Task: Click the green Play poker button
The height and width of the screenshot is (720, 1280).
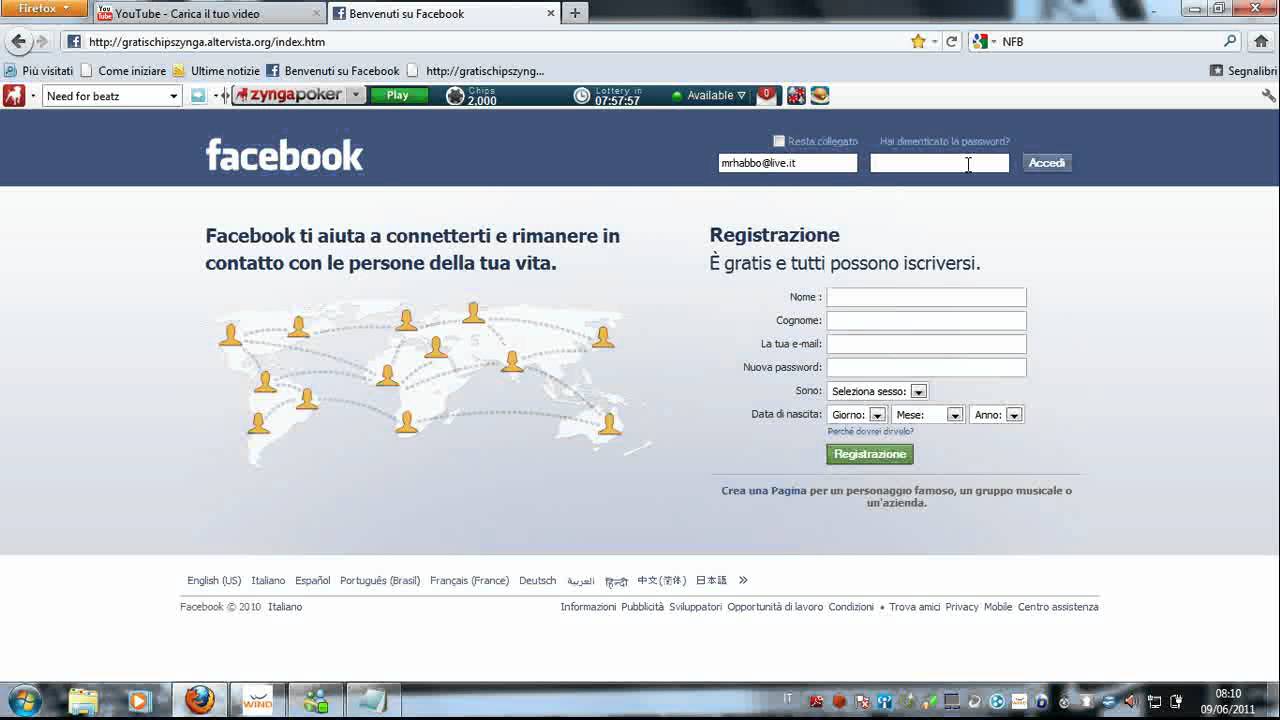Action: click(x=398, y=95)
